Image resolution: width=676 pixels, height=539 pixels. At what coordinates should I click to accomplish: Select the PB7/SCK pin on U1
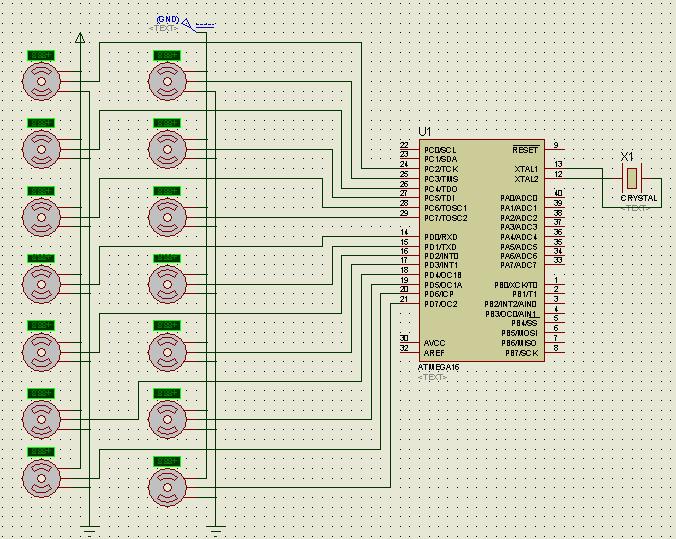click(521, 353)
